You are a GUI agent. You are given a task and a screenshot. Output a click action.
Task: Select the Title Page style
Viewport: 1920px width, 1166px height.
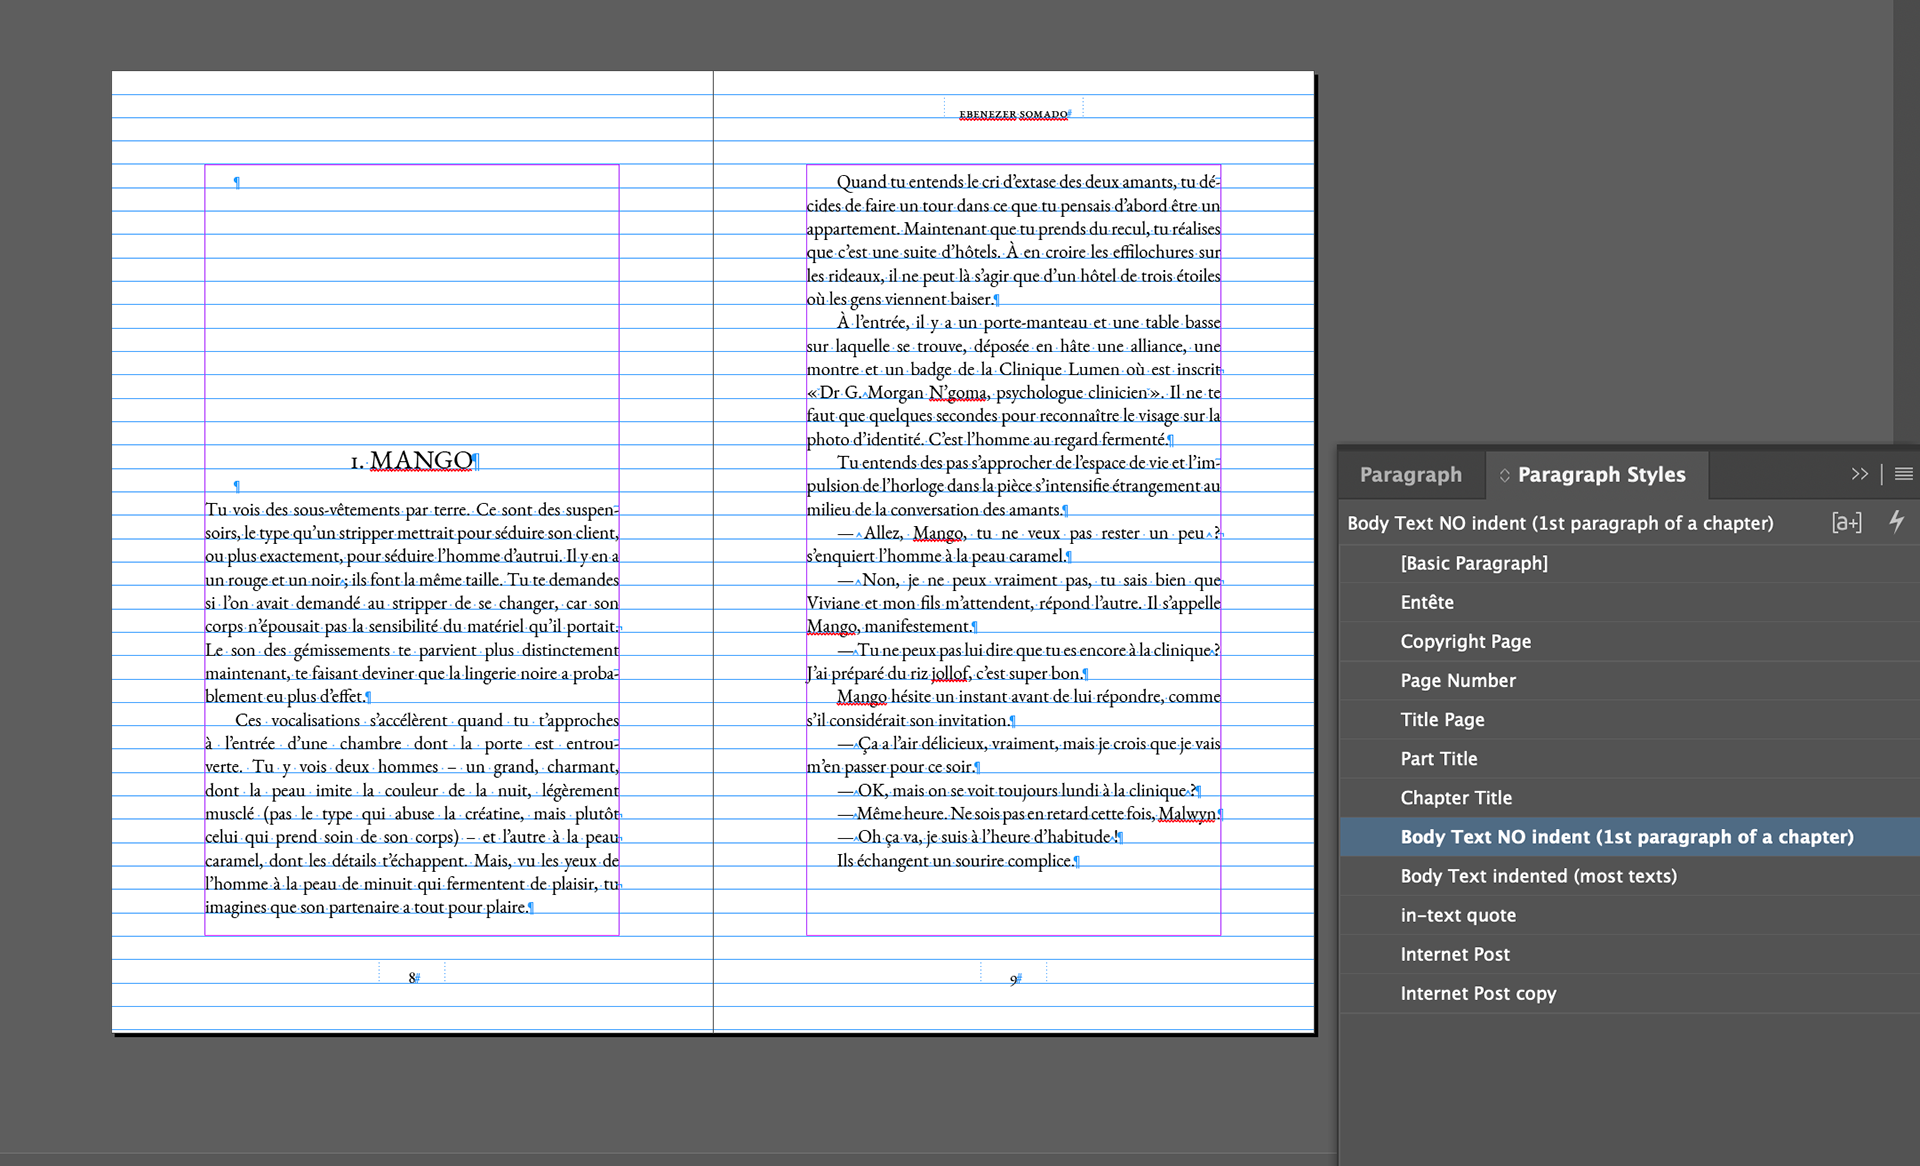pos(1442,719)
